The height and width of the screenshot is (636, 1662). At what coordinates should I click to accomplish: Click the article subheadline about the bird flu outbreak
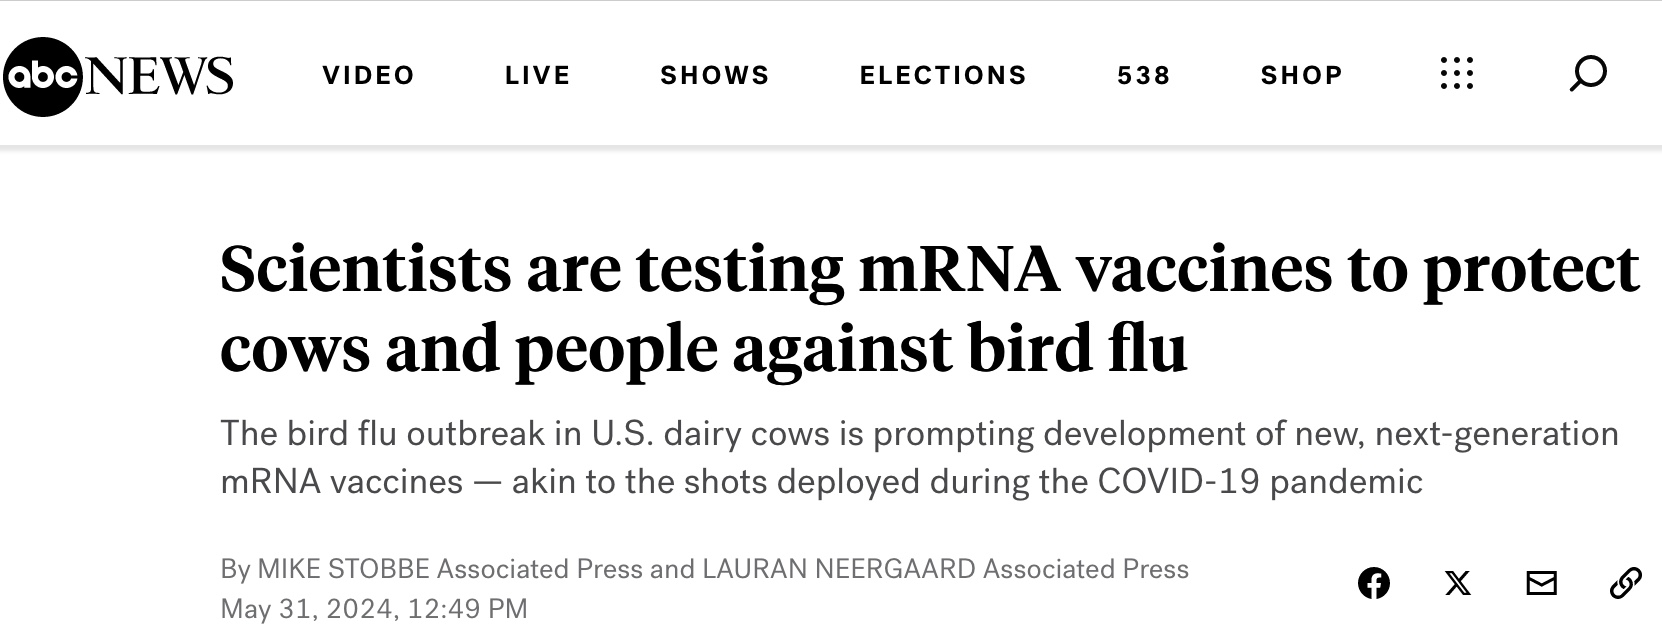point(918,457)
